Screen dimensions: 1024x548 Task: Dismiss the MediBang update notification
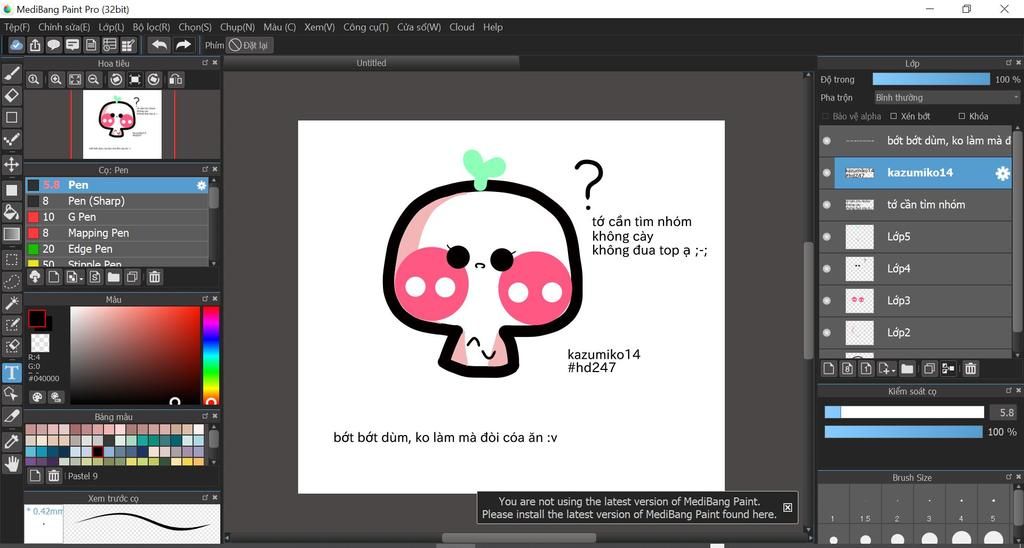tap(788, 508)
